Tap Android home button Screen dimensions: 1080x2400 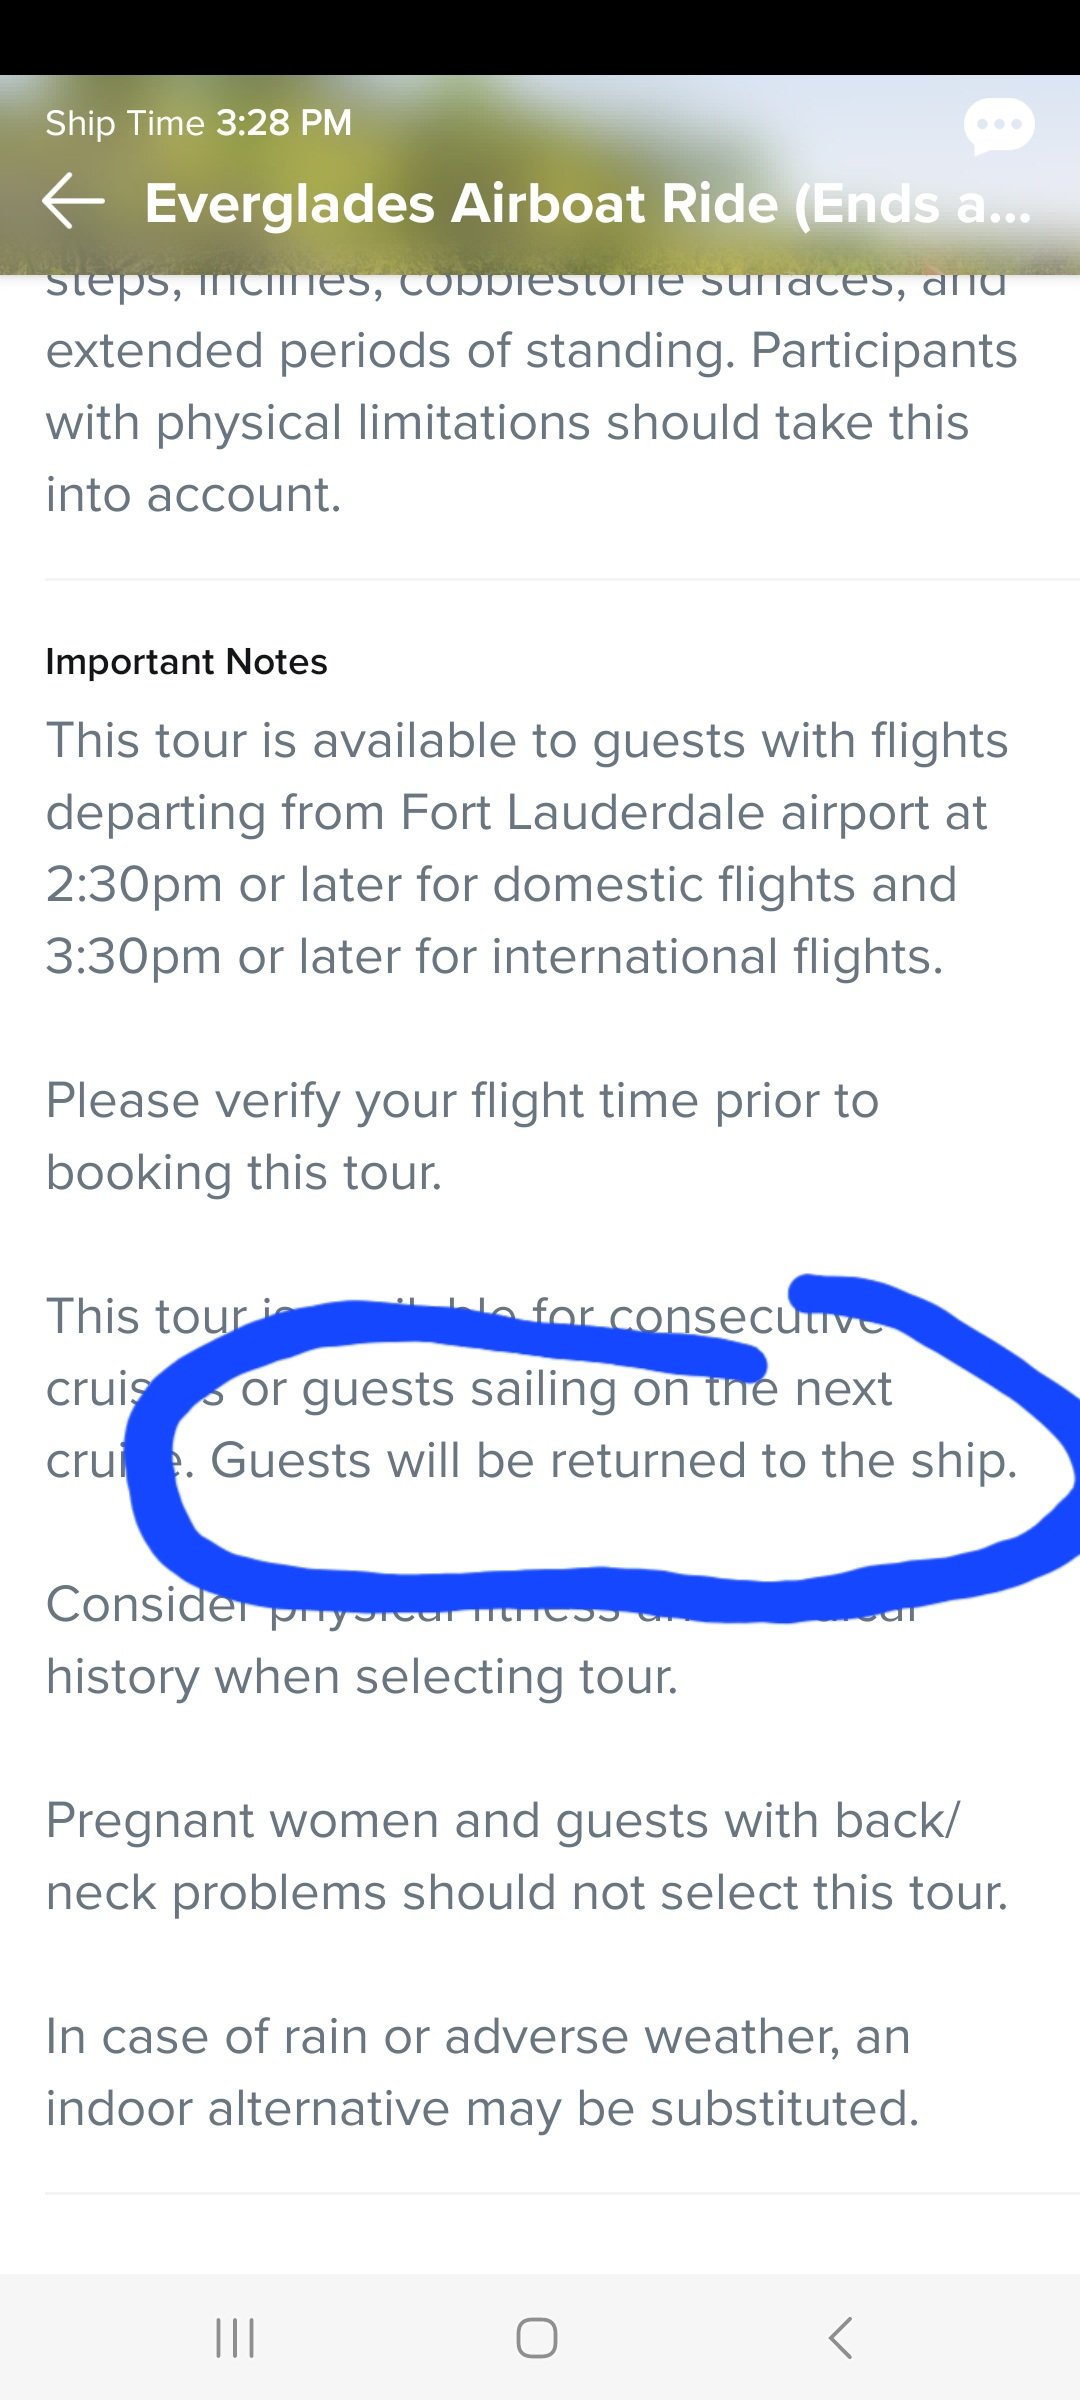537,2338
